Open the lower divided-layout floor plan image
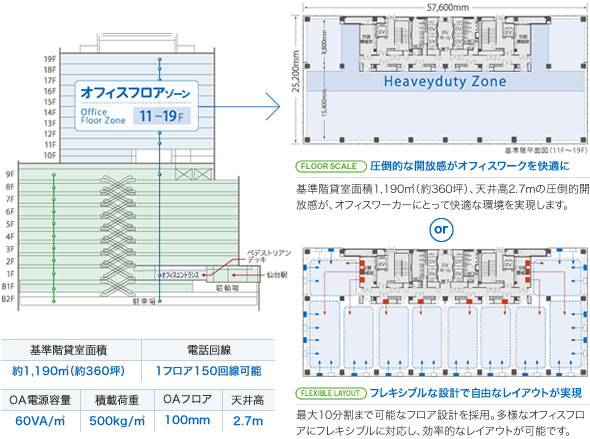The image size is (590, 439). point(446,312)
